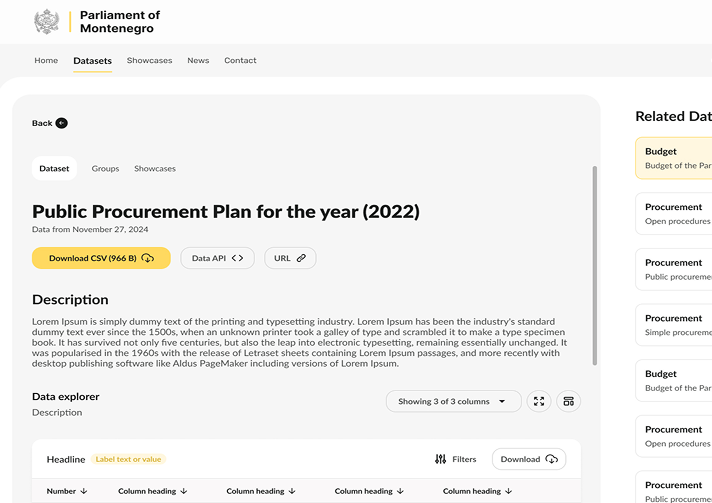Click the vertical scrollbar in dataset panel
This screenshot has width=712, height=503.
click(x=595, y=265)
